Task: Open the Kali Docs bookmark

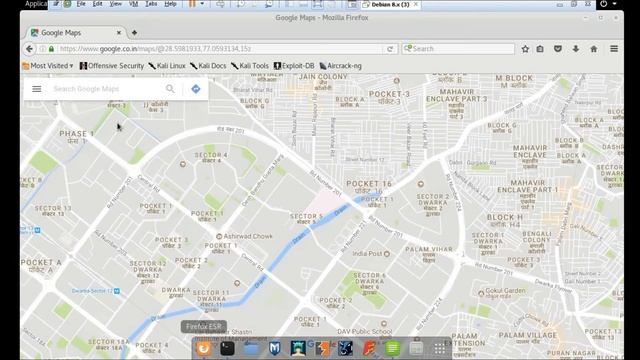Action: click(208, 66)
